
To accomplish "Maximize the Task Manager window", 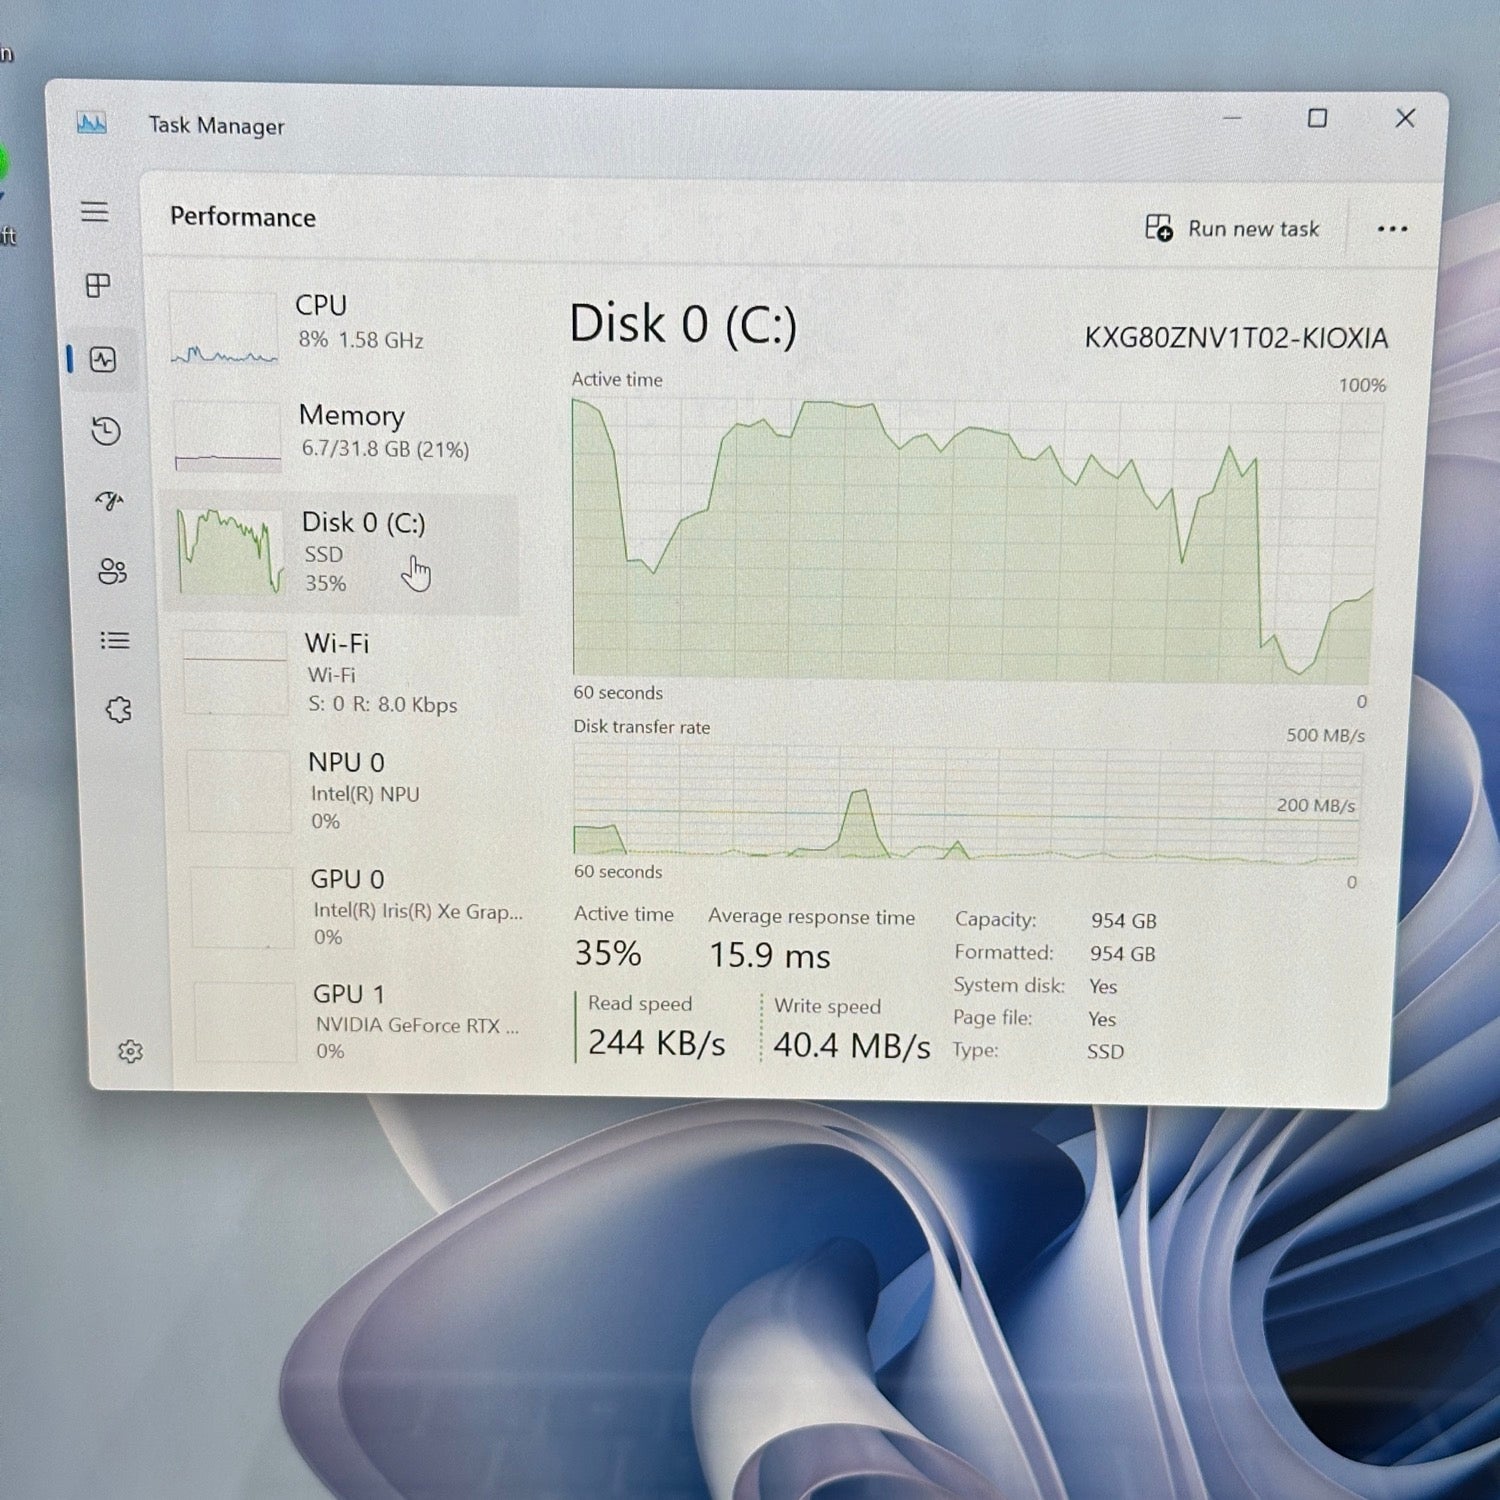I will [x=1317, y=119].
